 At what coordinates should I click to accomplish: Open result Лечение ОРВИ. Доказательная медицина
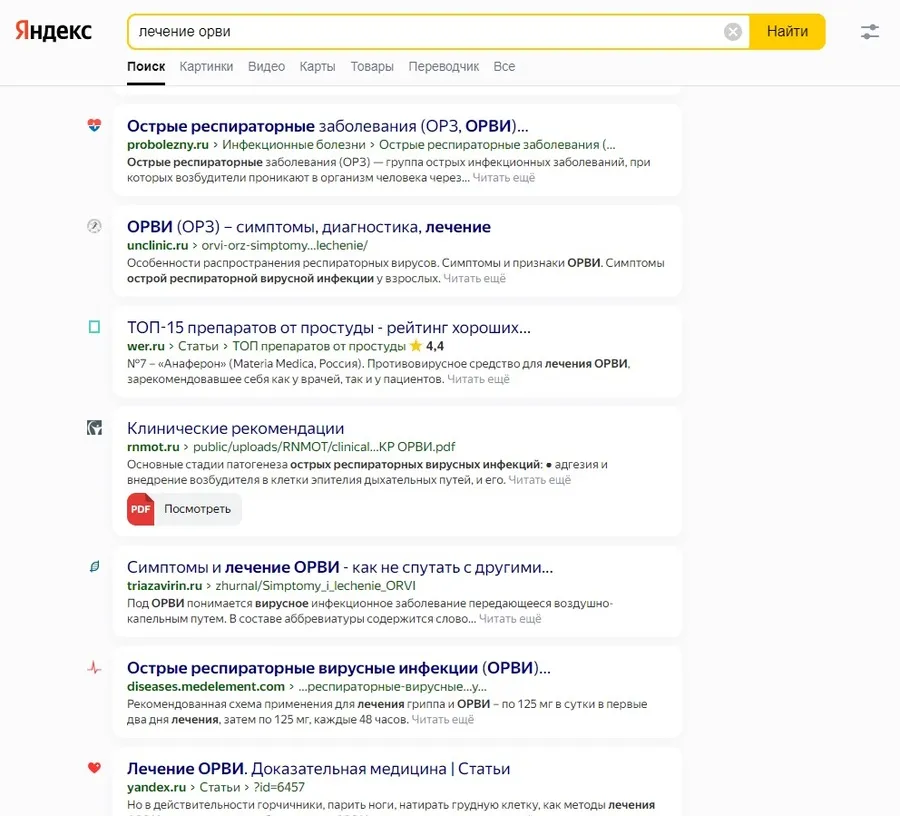(319, 768)
